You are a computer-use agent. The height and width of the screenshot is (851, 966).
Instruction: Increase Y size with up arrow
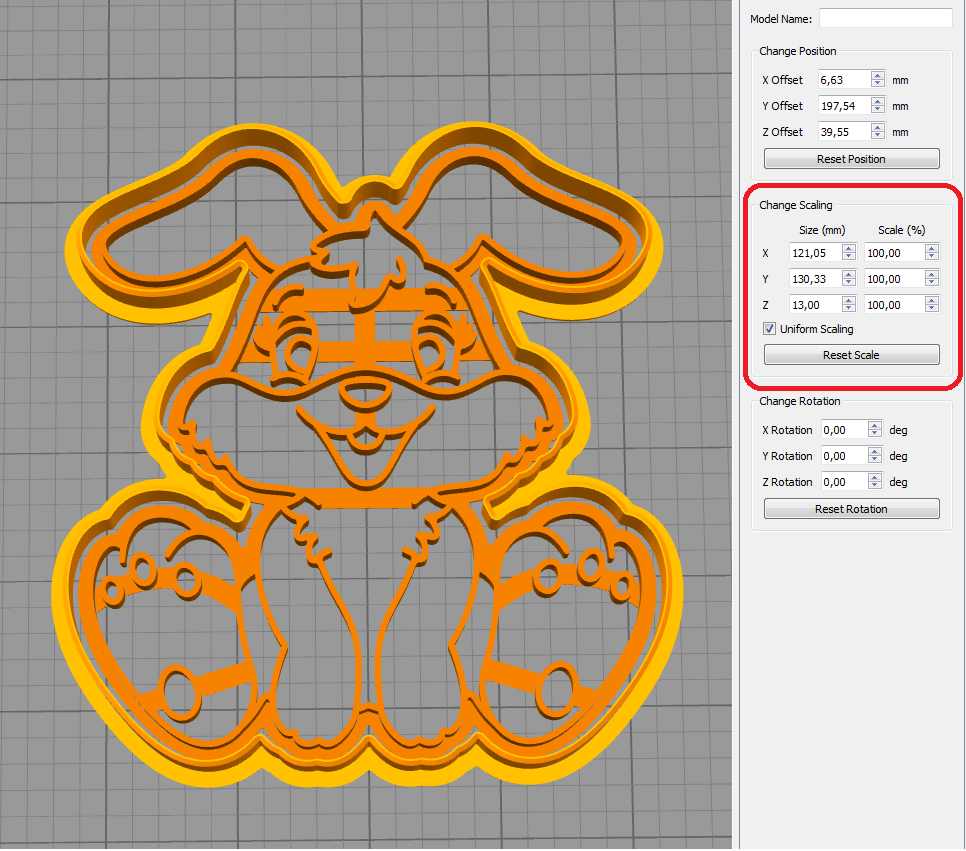click(x=849, y=274)
